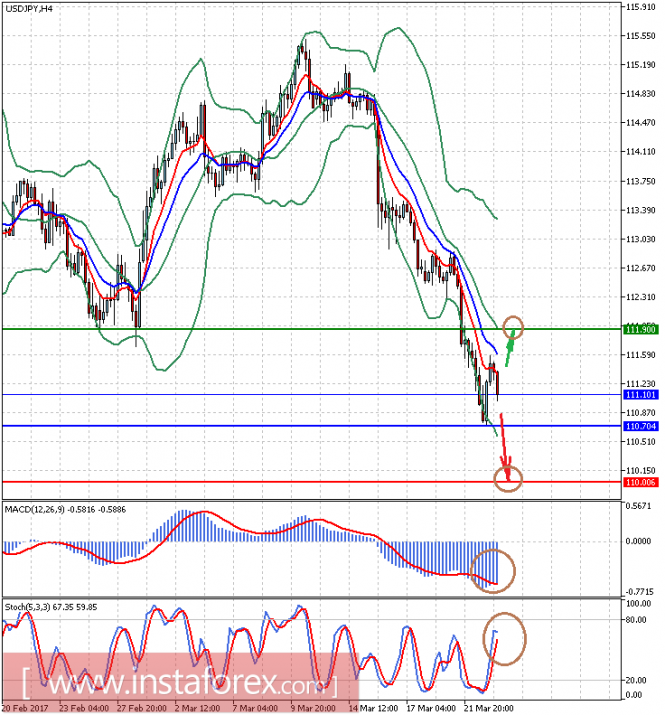Select the brown circle at the 110.006 level
Screen dimensions: 665x715
509,480
